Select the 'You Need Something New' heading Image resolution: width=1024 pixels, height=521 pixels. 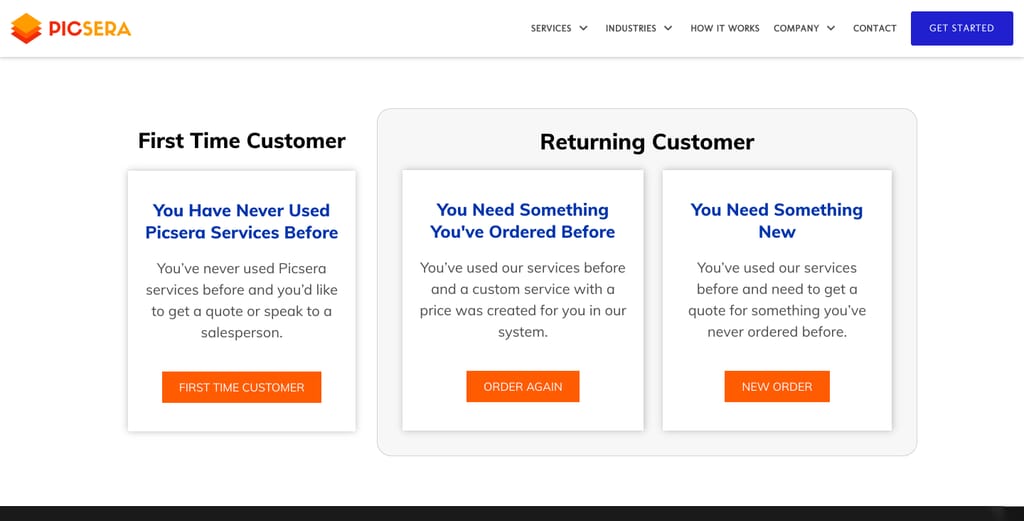[x=777, y=221]
